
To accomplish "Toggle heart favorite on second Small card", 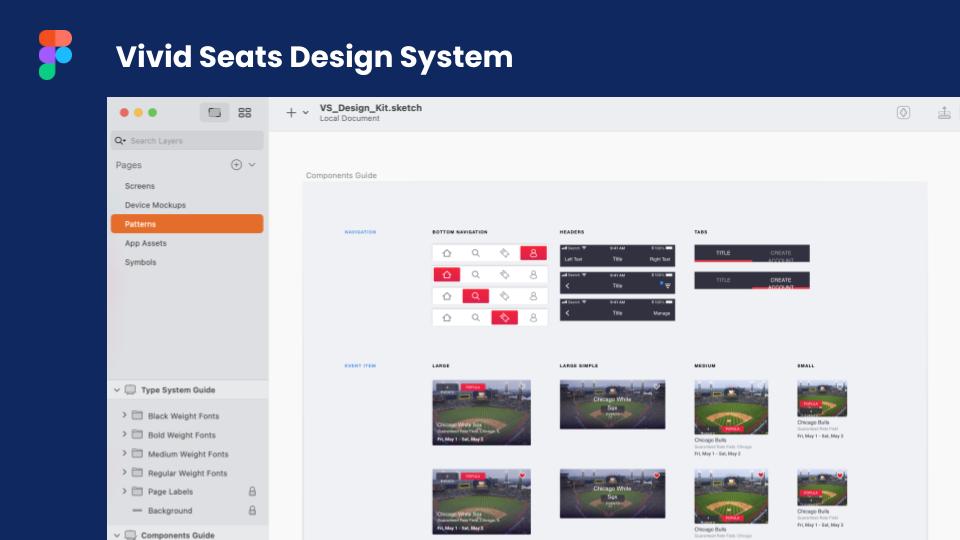I will point(840,475).
